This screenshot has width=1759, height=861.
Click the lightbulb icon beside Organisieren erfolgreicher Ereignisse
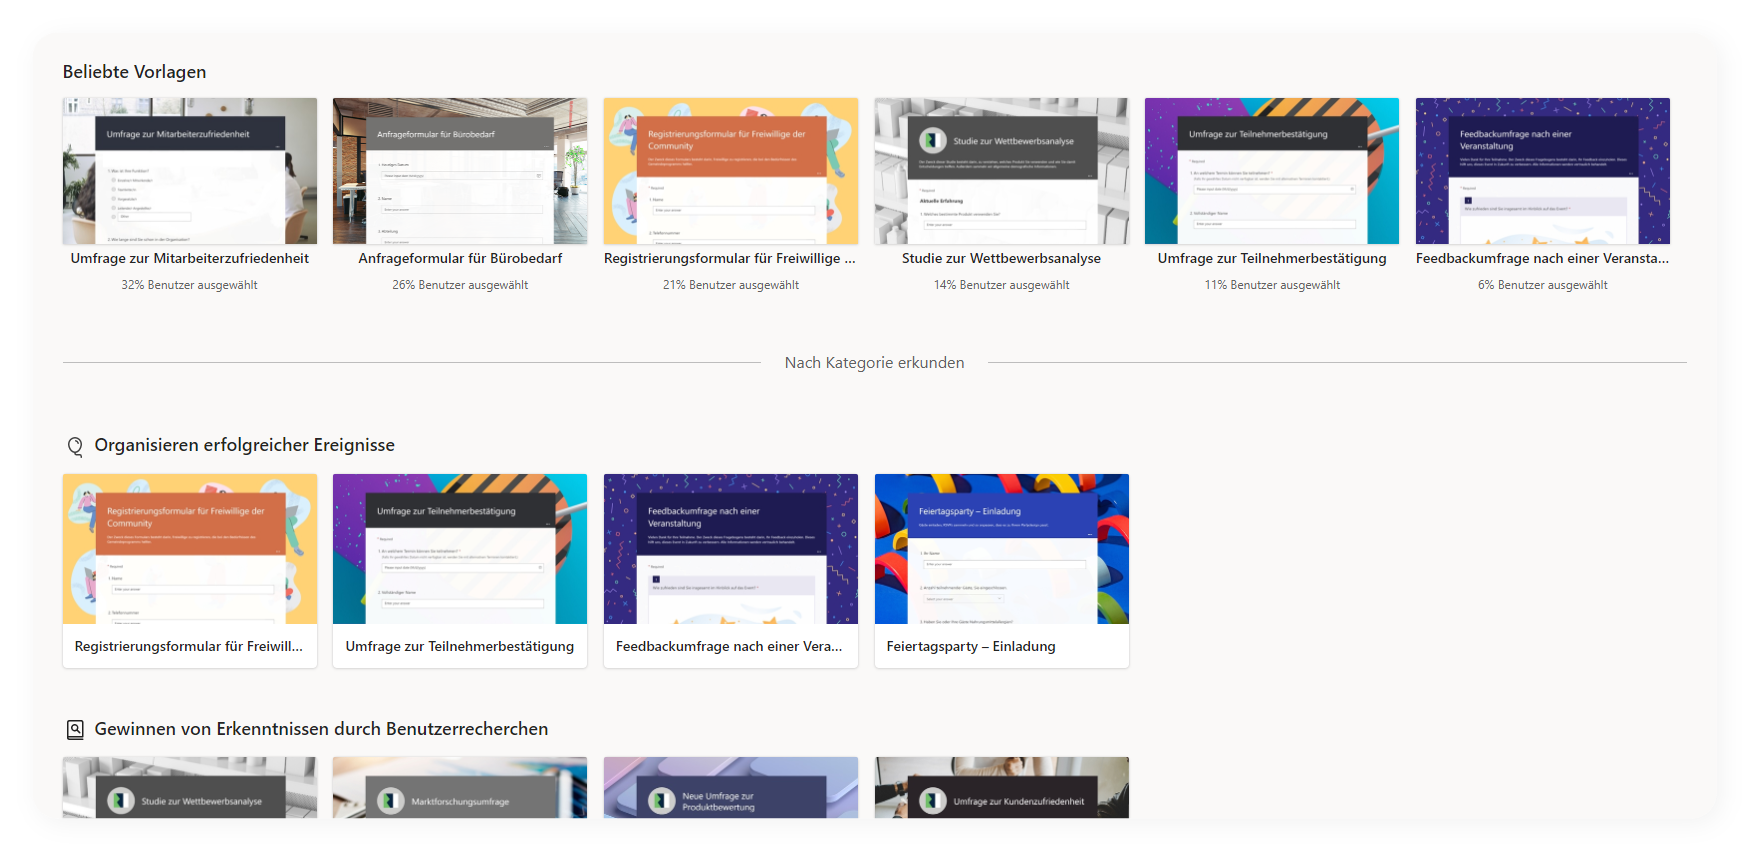(75, 446)
